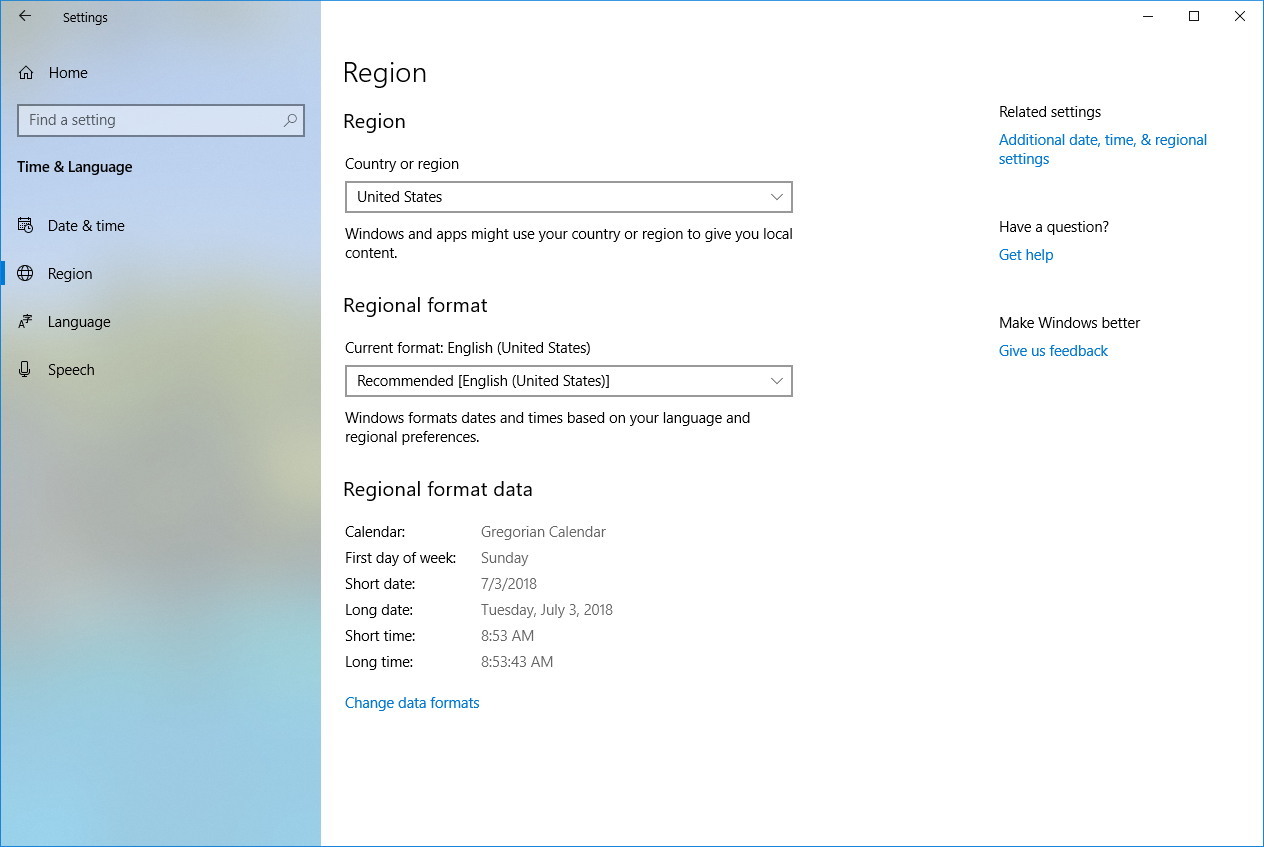Image resolution: width=1264 pixels, height=847 pixels.
Task: Click the 'Sunday' first day value
Action: click(504, 558)
